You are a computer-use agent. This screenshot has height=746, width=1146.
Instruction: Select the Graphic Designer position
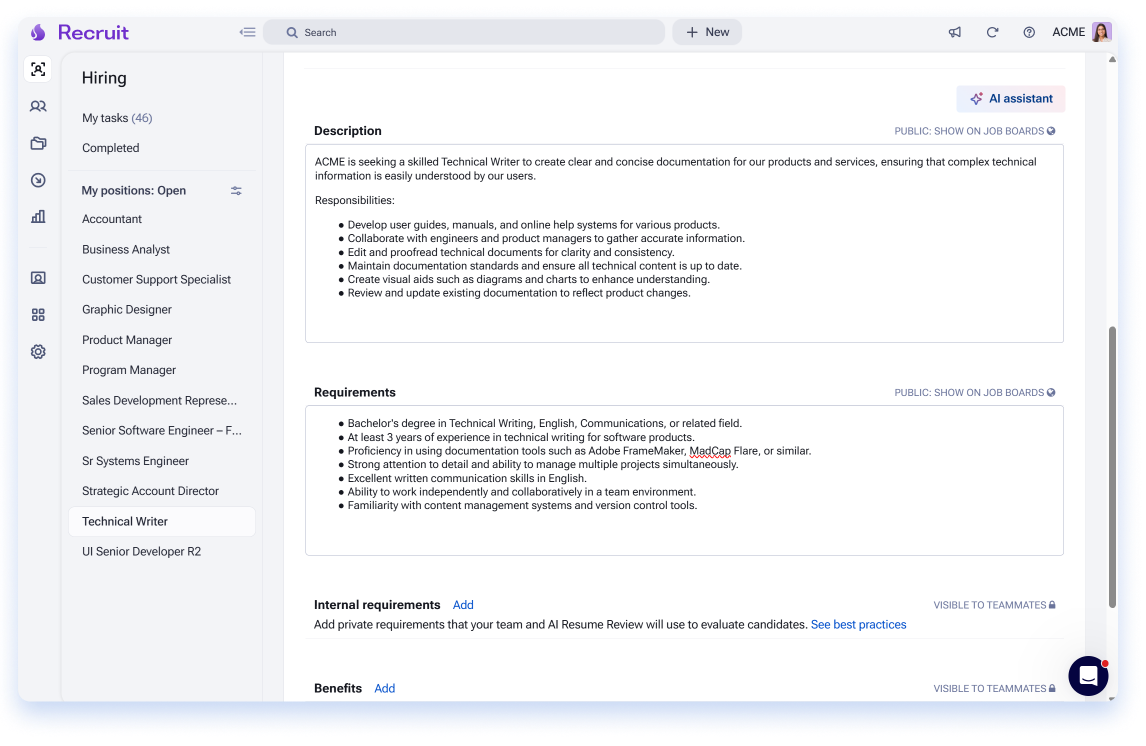coord(126,310)
